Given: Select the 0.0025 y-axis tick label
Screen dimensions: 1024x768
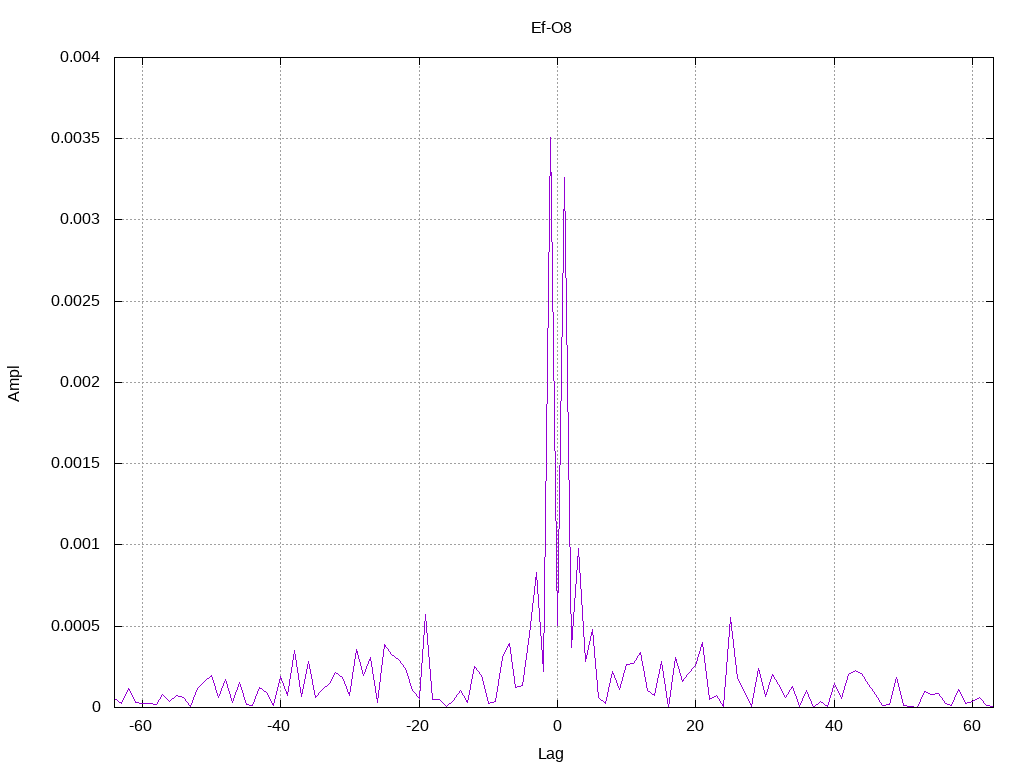Looking at the screenshot, I should (75, 300).
